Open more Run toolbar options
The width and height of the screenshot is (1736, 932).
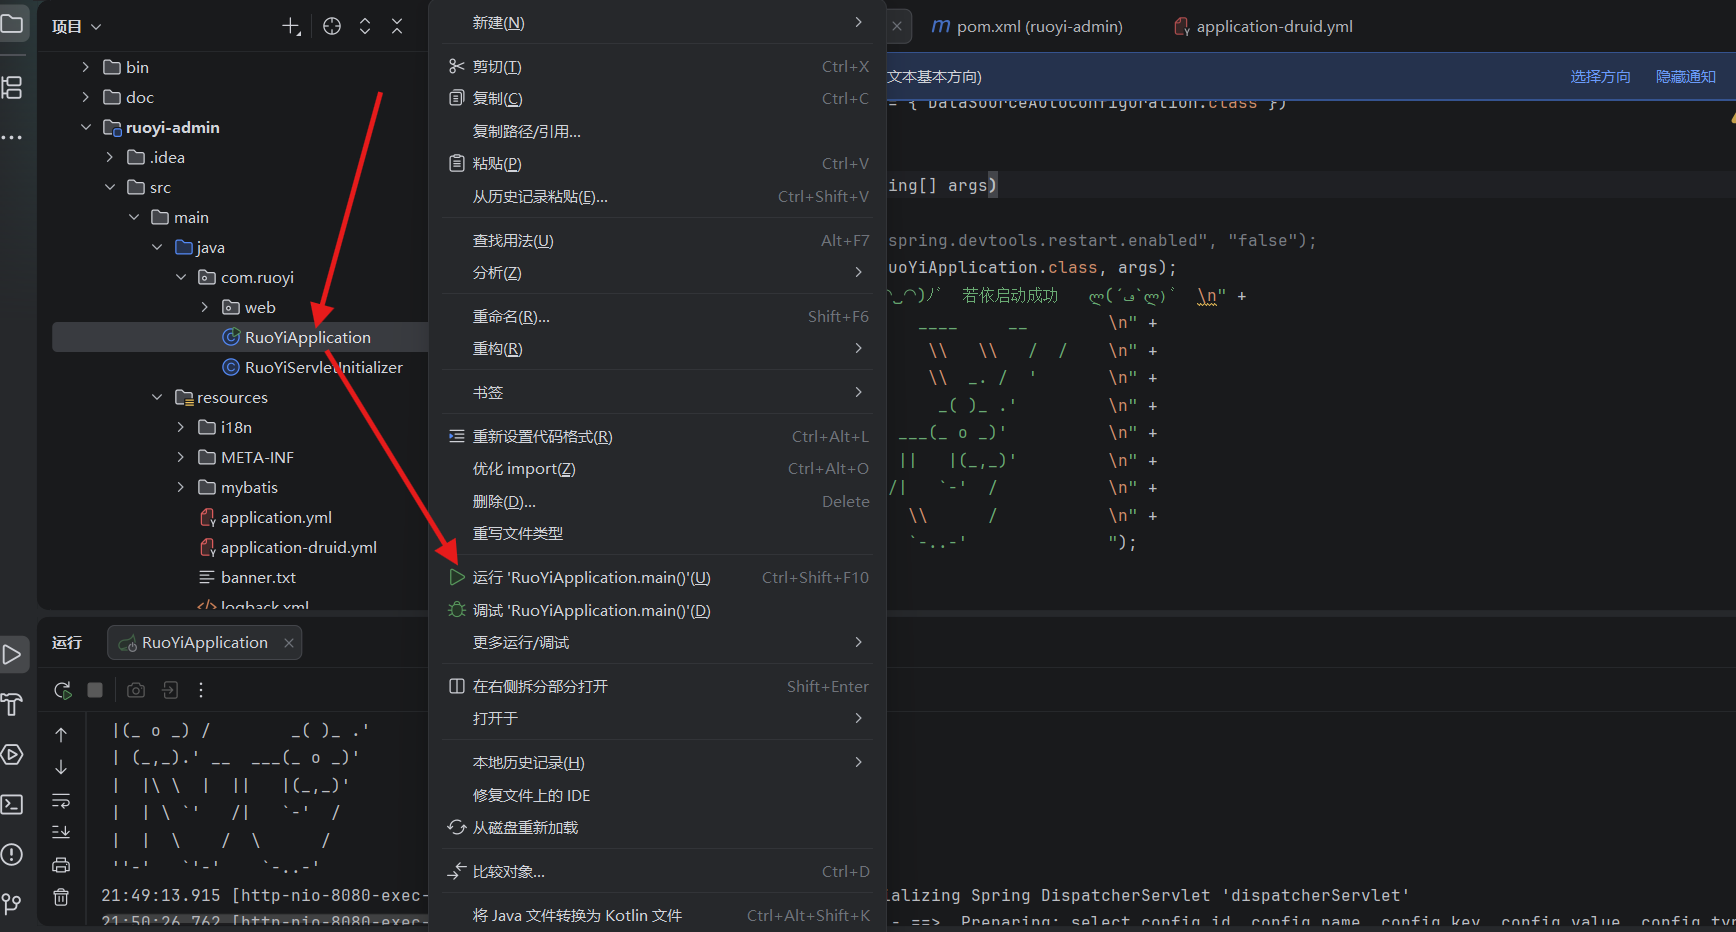[x=201, y=690]
